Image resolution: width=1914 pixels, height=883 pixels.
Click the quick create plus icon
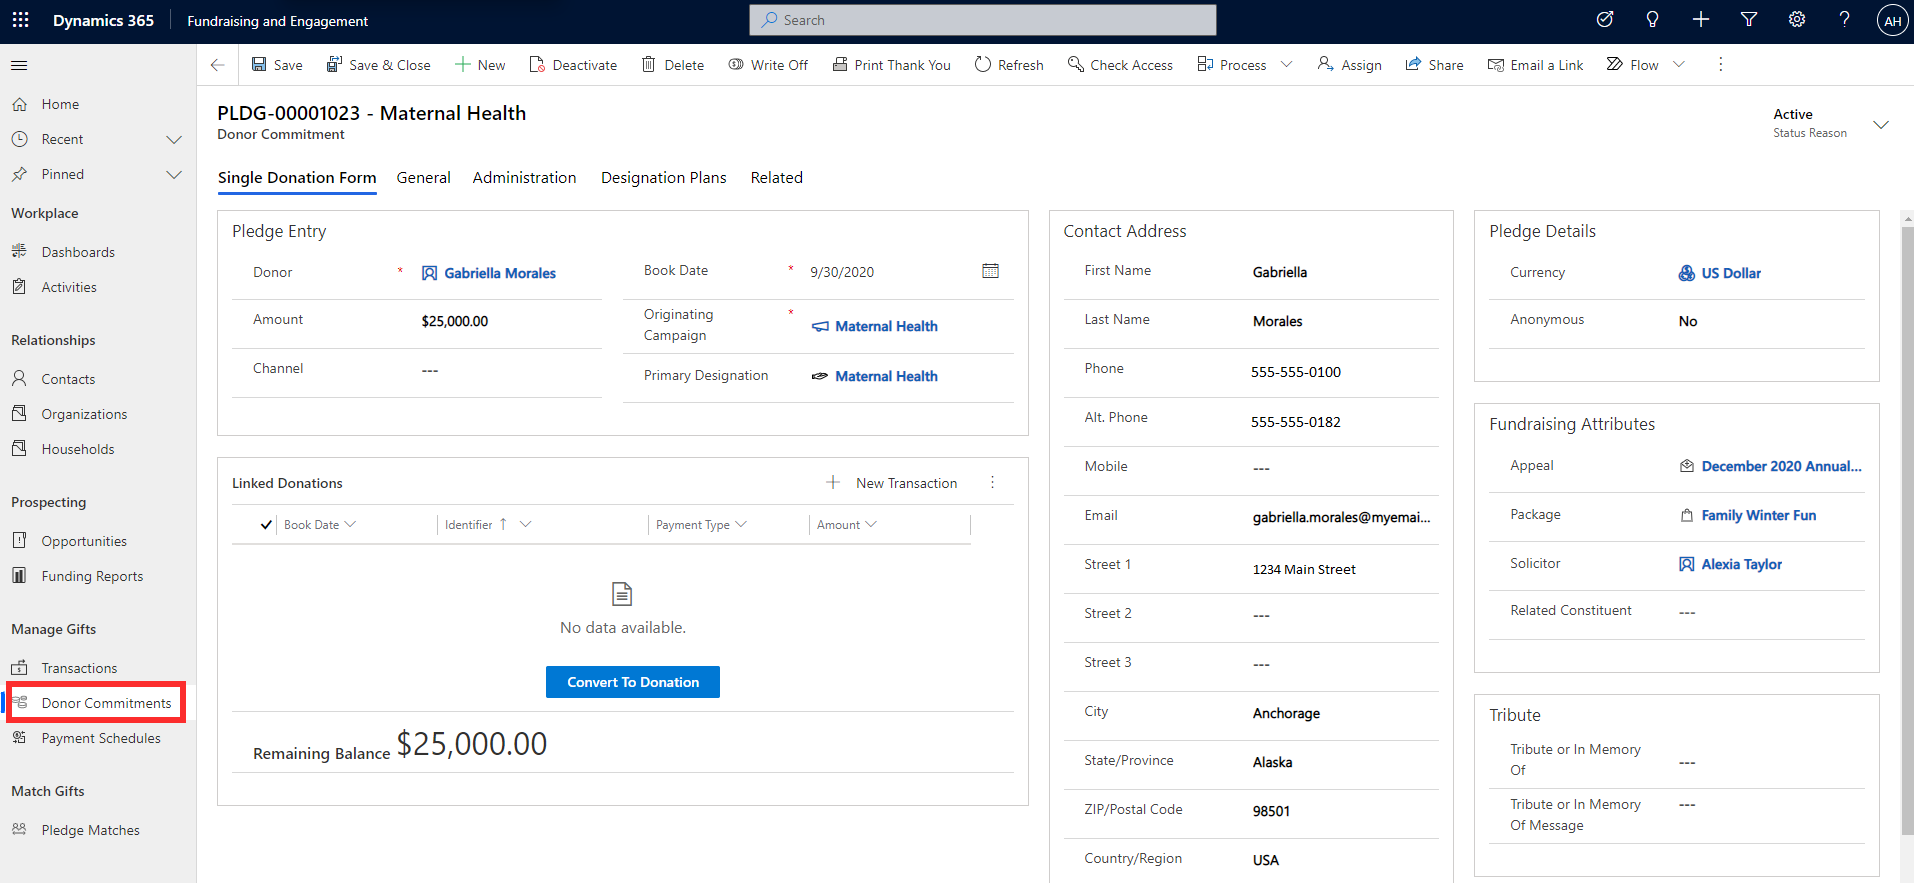tap(1700, 20)
